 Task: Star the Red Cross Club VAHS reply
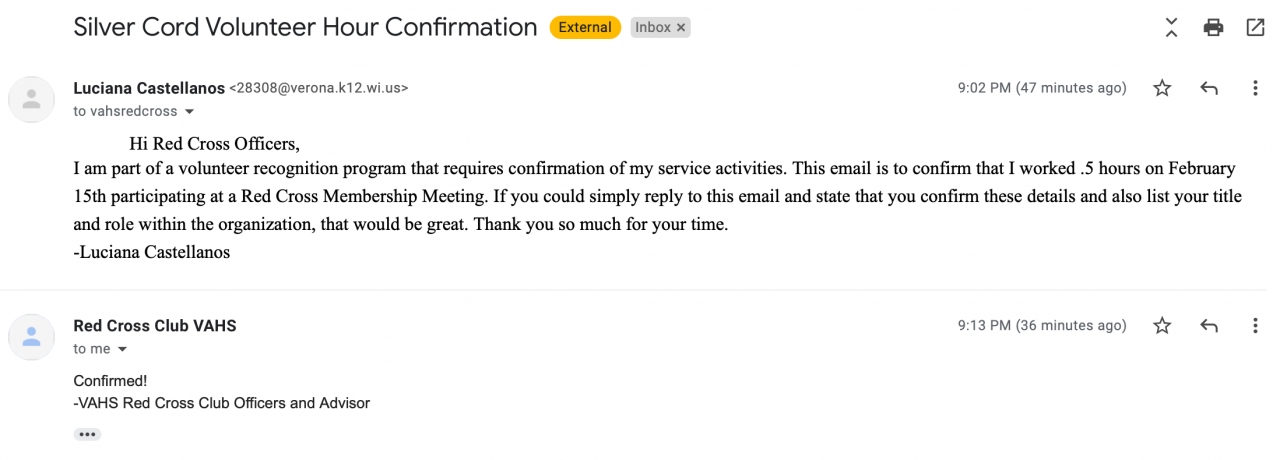1162,326
